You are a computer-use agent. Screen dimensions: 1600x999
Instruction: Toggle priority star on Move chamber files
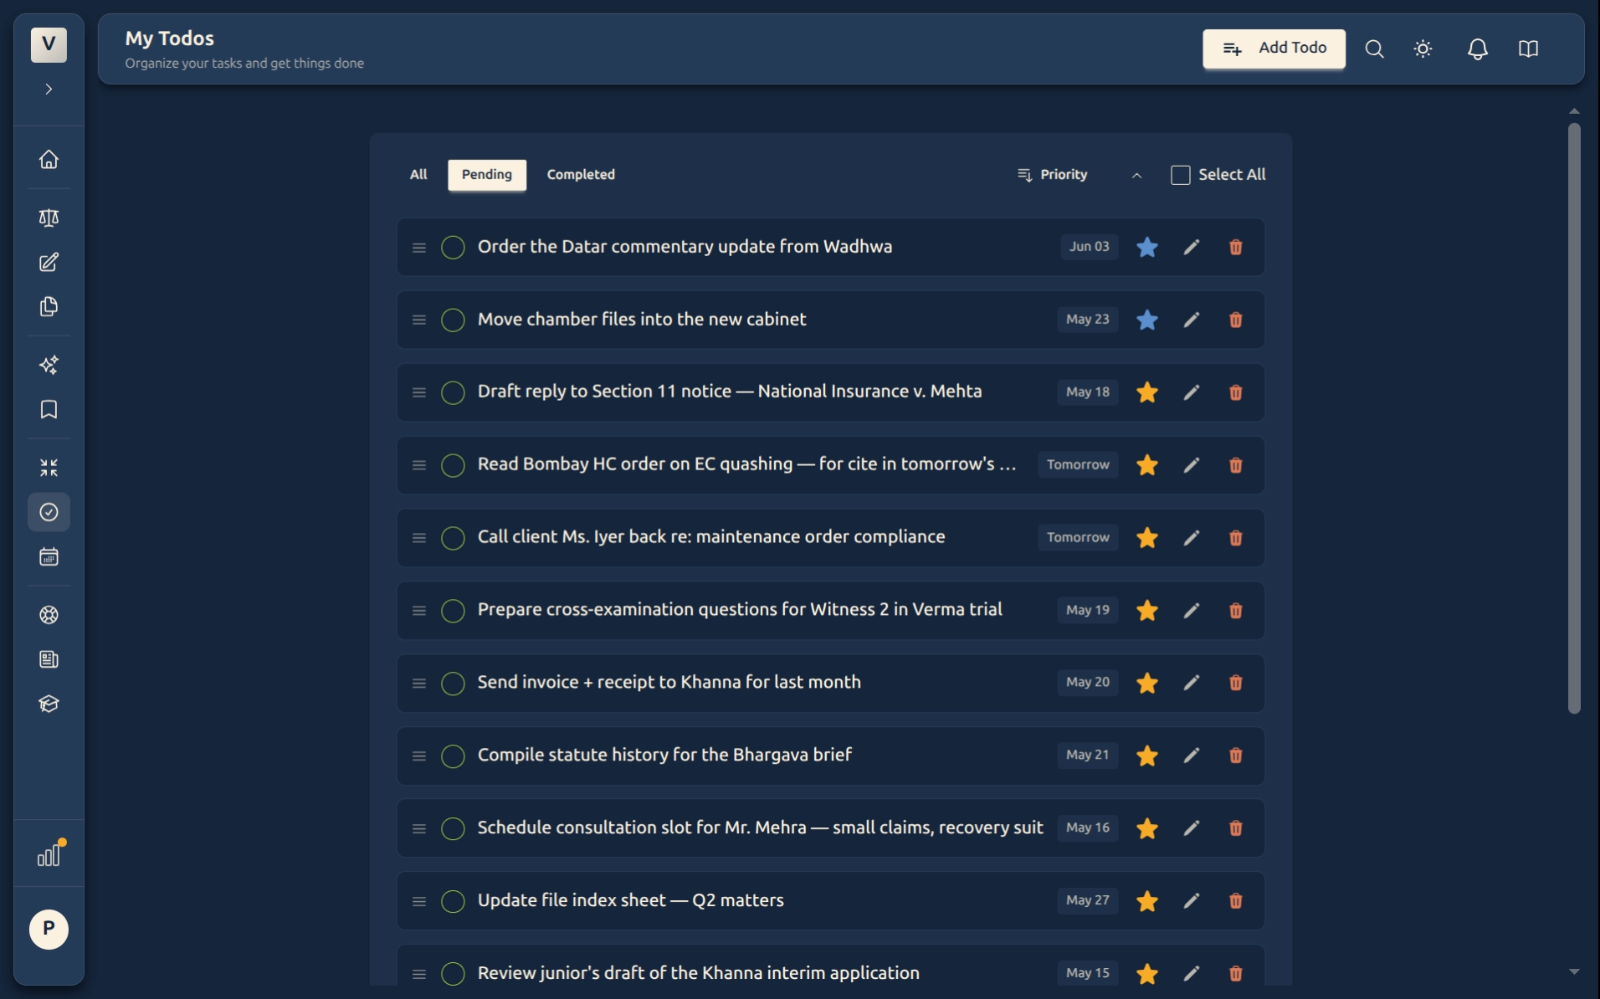1147,320
